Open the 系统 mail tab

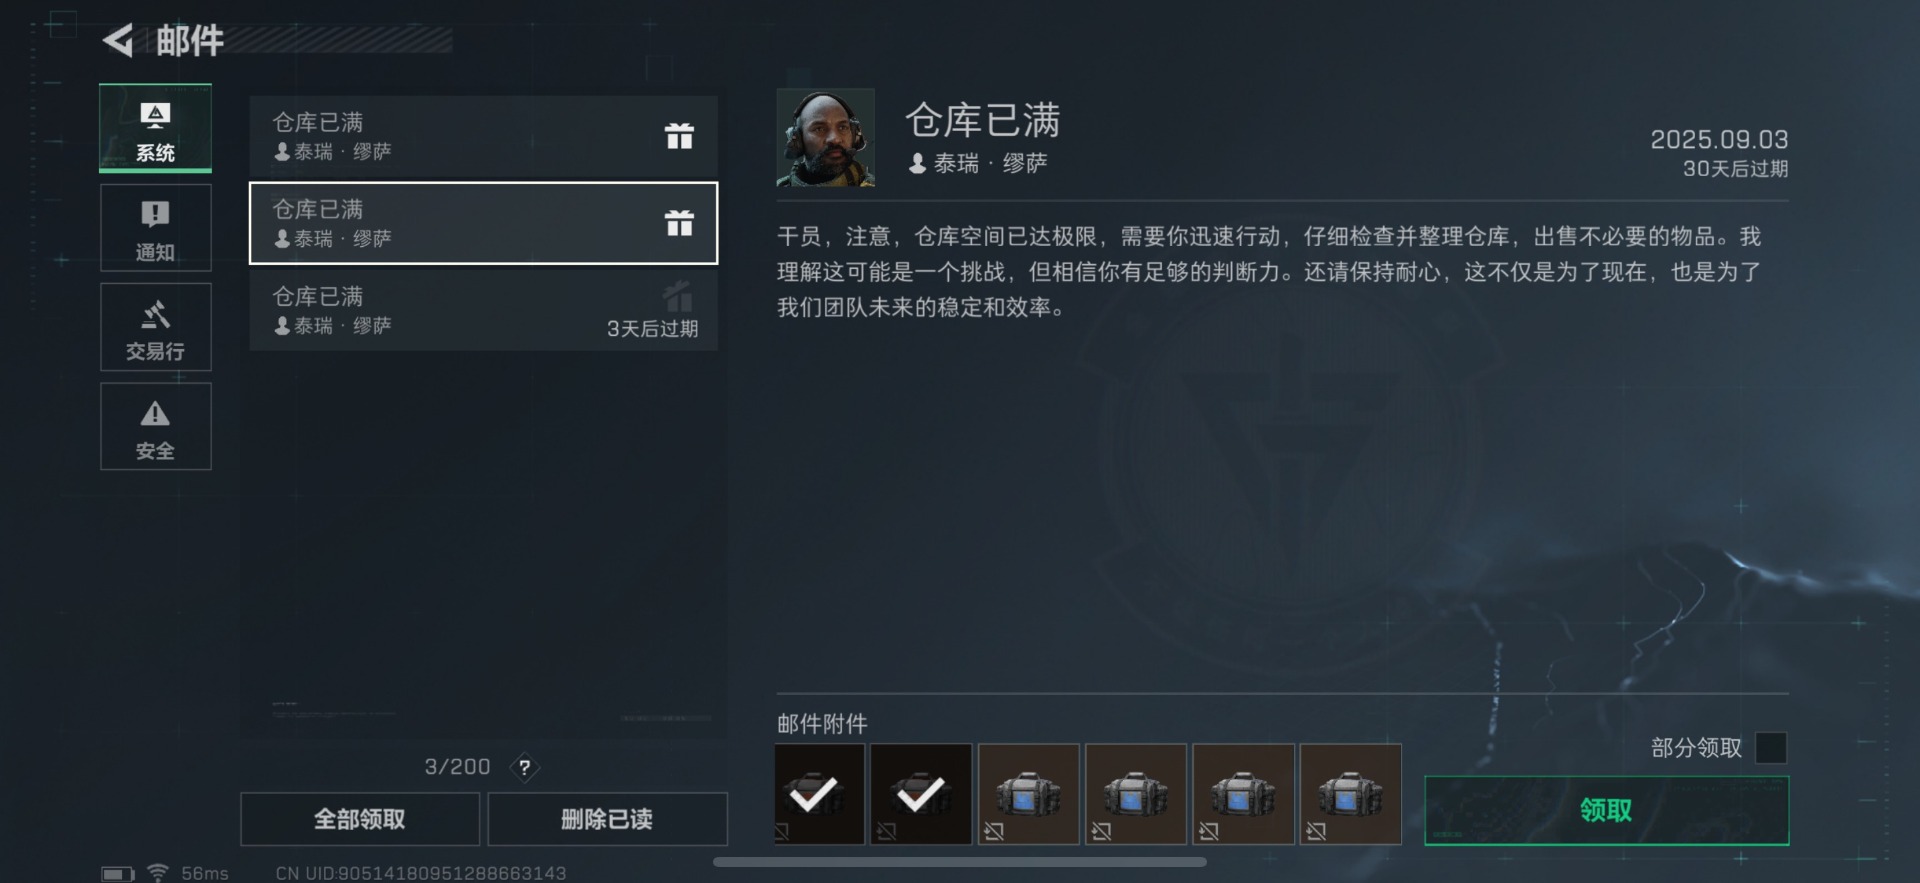pos(155,128)
